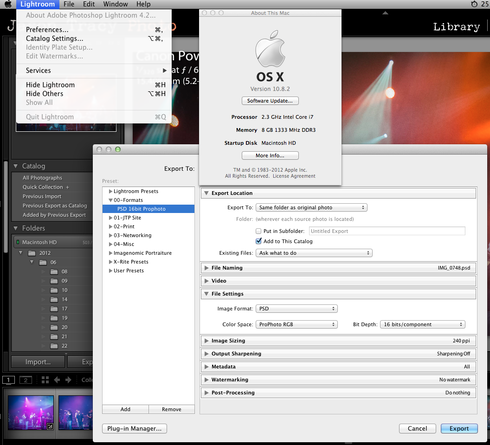Open Color Space ProPhoto RGB dropdown
This screenshot has width=490, height=445.
click(297, 324)
